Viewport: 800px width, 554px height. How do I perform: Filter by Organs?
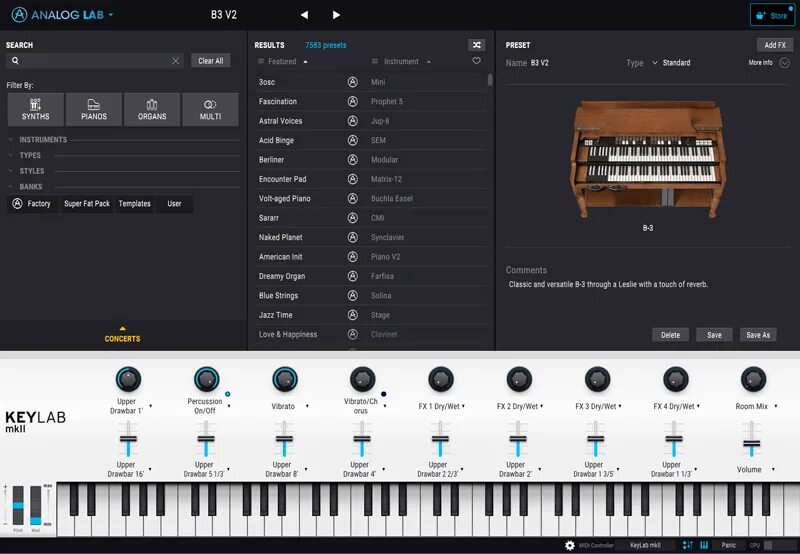coord(152,109)
